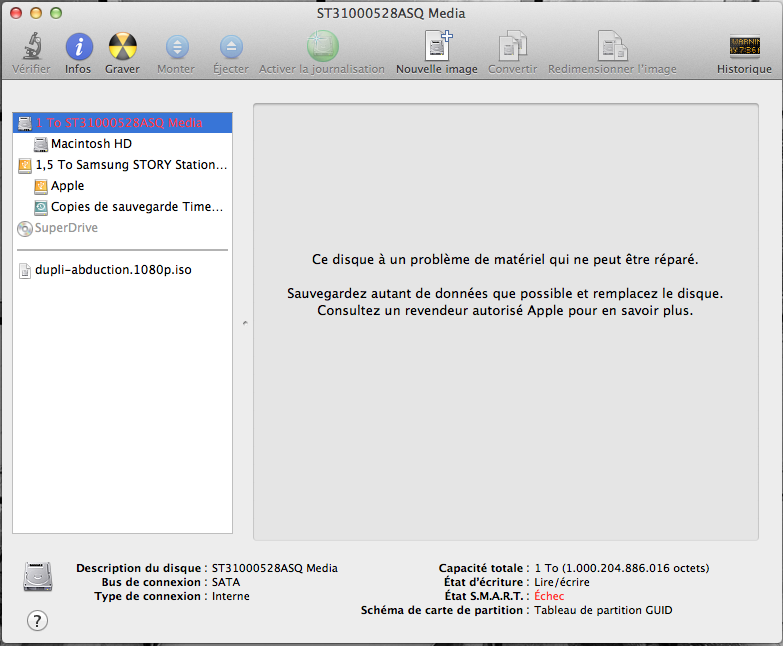783x646 pixels.
Task: Select the SuperDrive entry
Action: tap(122, 228)
